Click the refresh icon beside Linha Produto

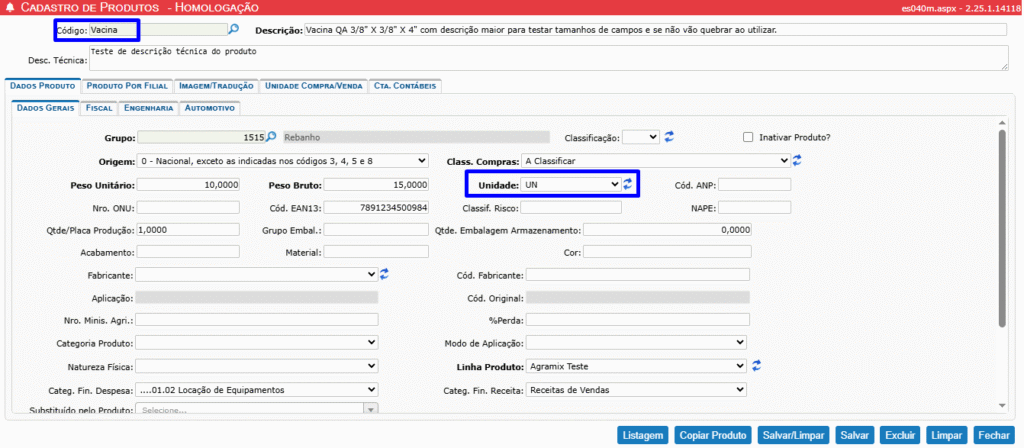(x=757, y=366)
